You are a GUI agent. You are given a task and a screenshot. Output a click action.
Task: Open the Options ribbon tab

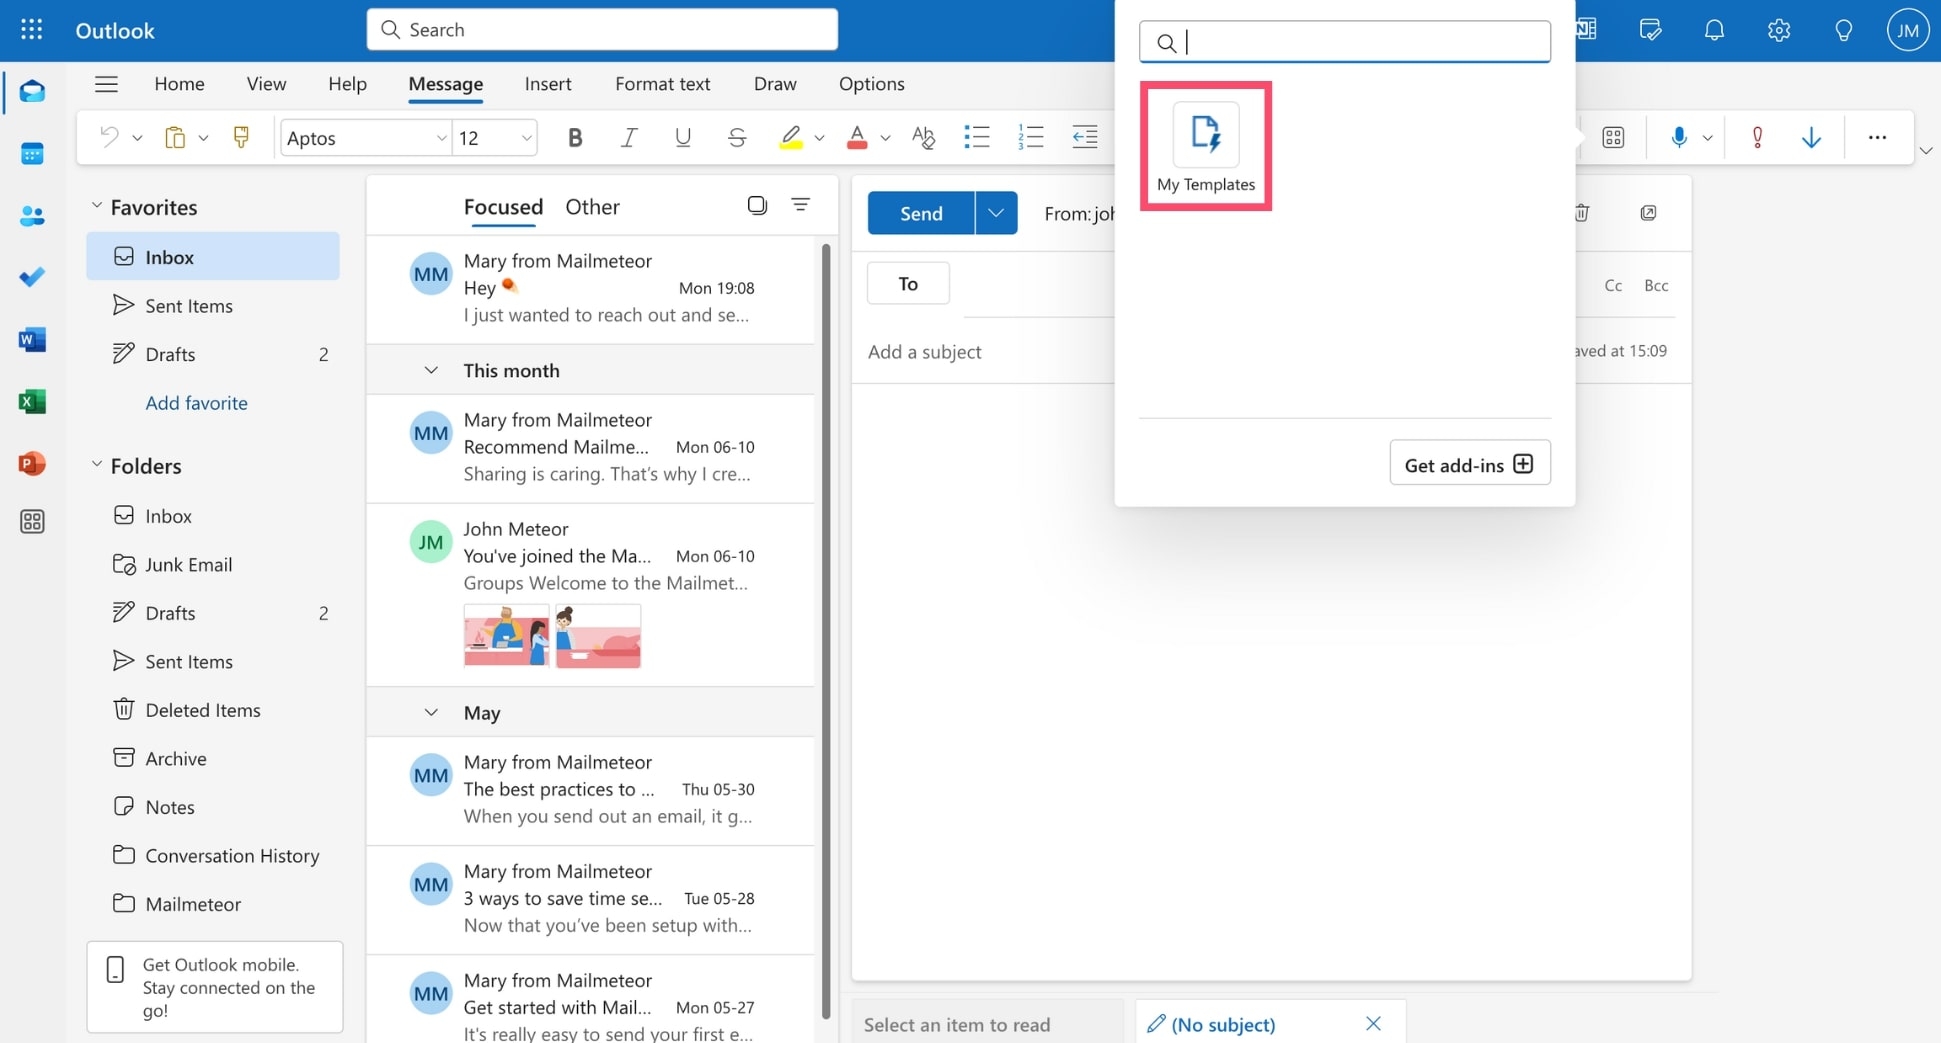pyautogui.click(x=871, y=84)
